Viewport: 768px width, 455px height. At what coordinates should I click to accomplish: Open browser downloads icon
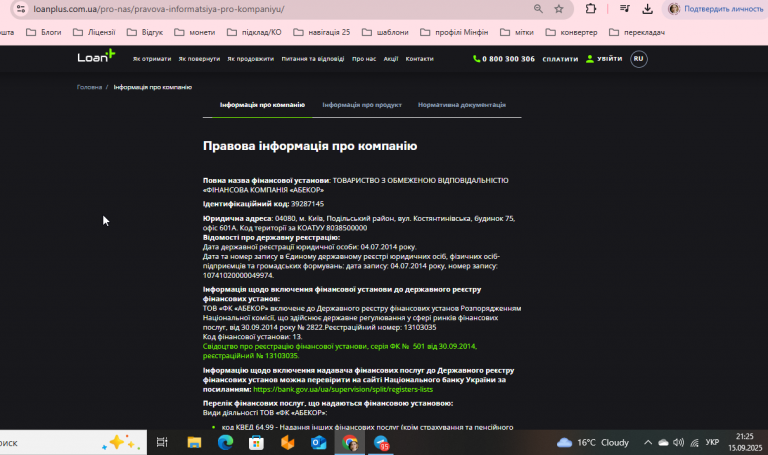click(x=648, y=8)
